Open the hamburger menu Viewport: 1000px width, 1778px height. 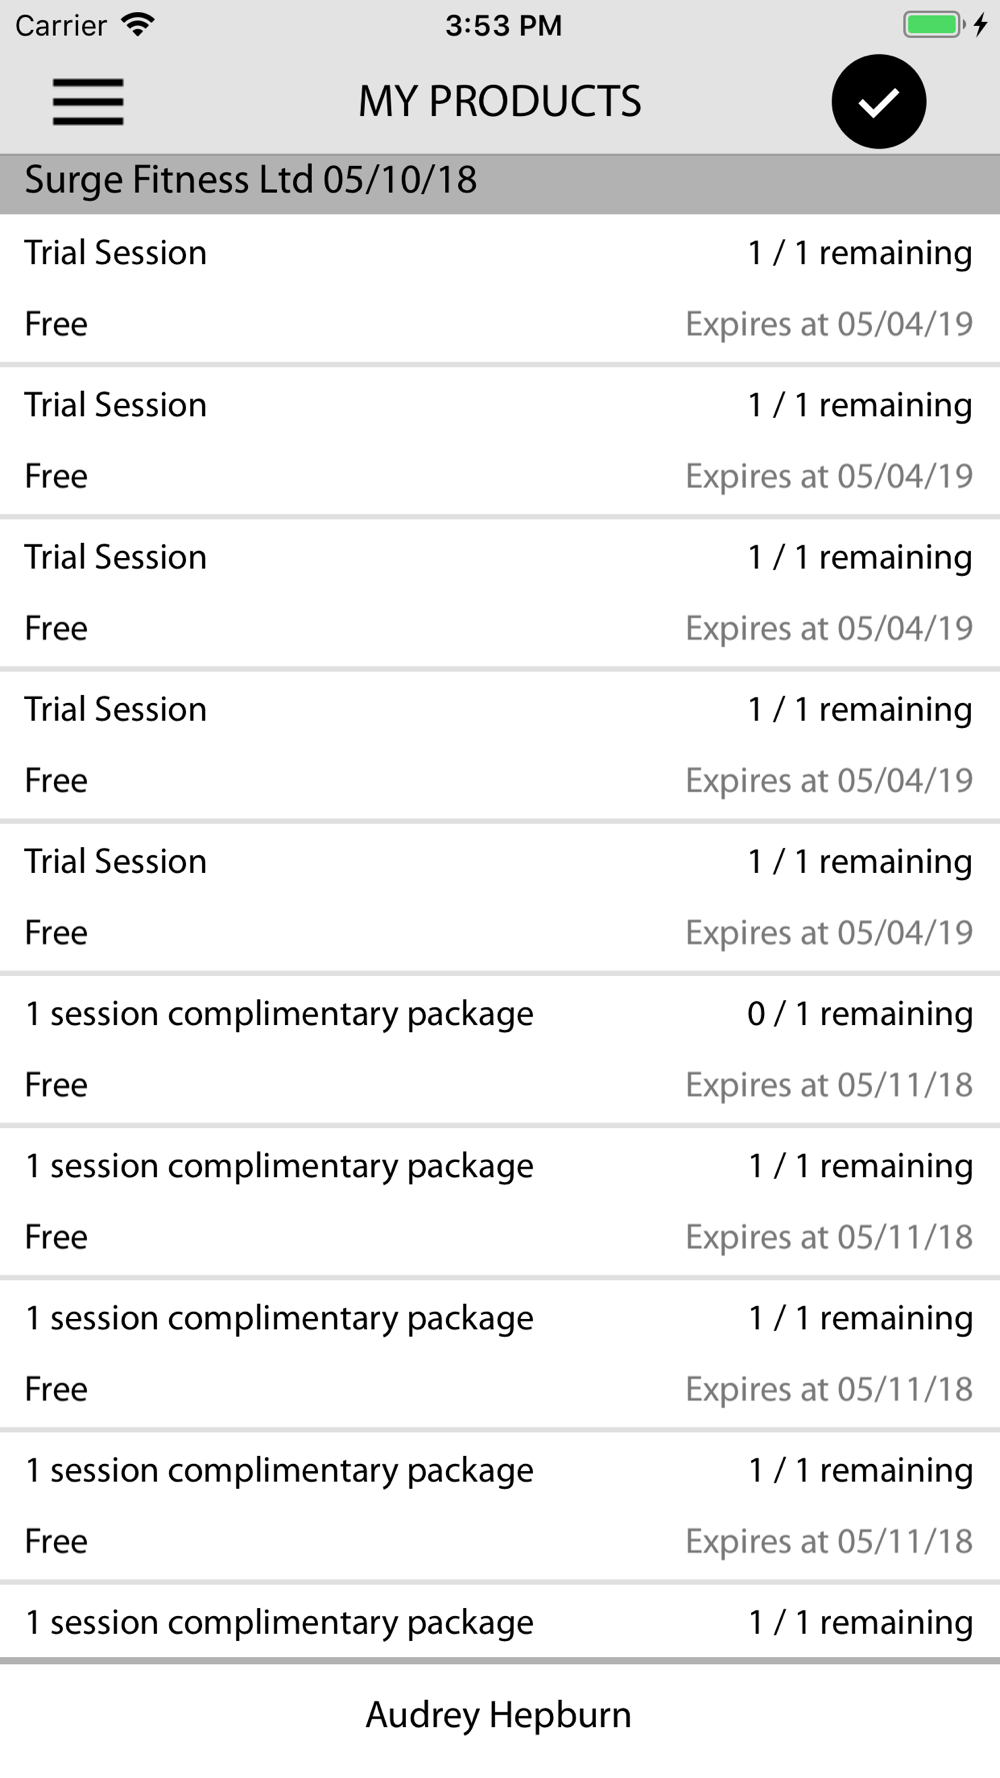[x=88, y=102]
